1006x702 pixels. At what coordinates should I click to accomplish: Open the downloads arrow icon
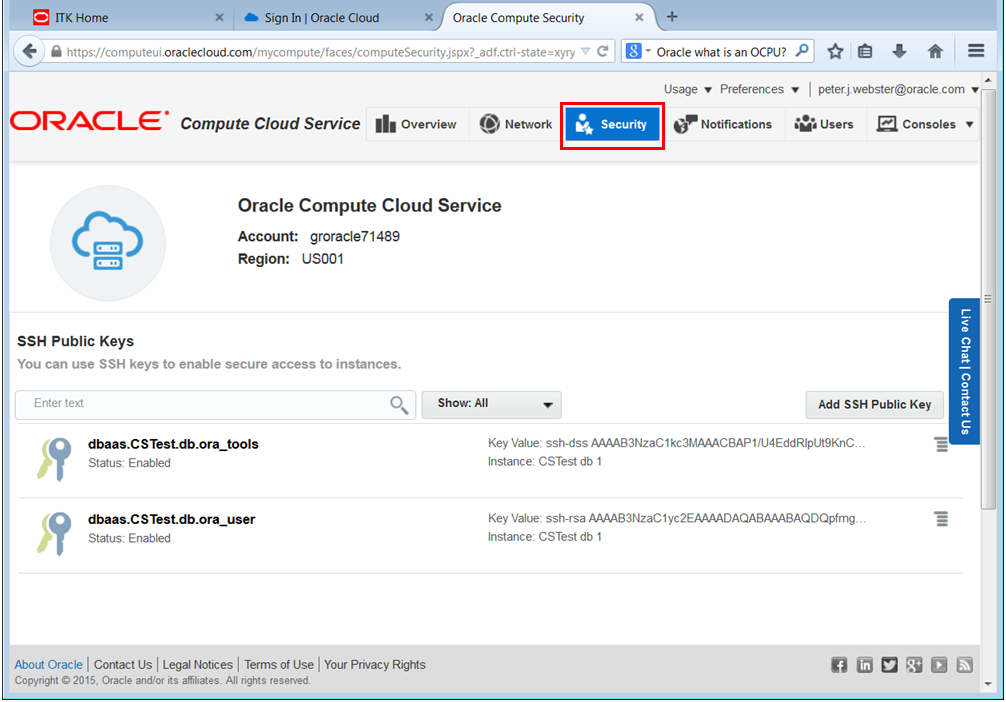899,51
